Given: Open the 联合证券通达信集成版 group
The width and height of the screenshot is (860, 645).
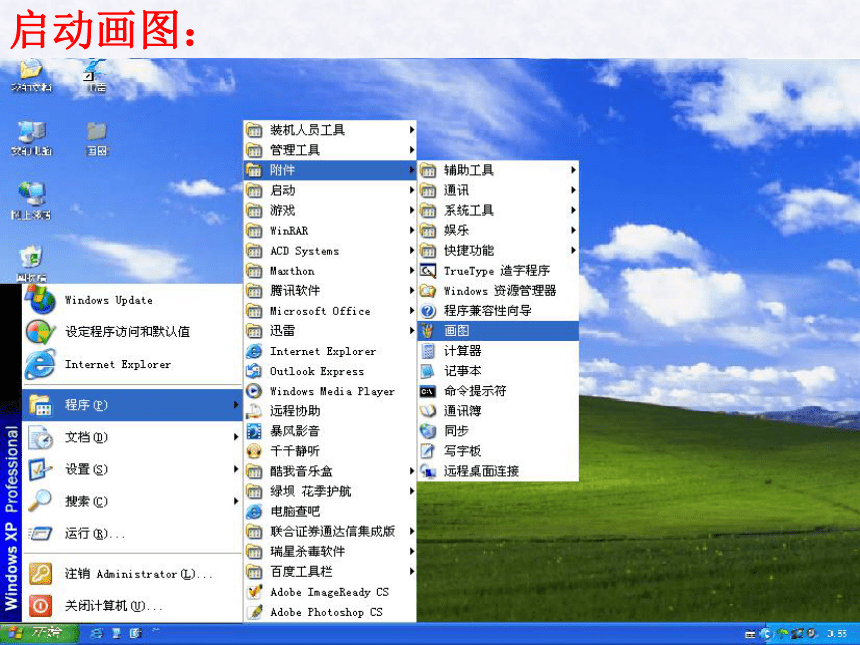Looking at the screenshot, I should tap(330, 531).
